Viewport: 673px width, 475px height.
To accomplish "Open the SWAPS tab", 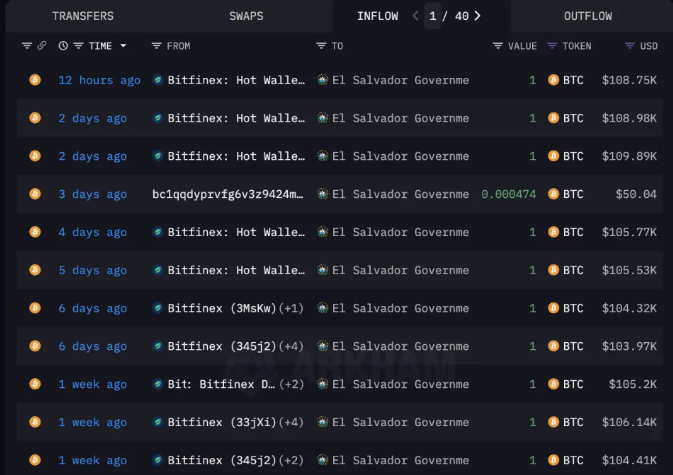I will point(246,16).
